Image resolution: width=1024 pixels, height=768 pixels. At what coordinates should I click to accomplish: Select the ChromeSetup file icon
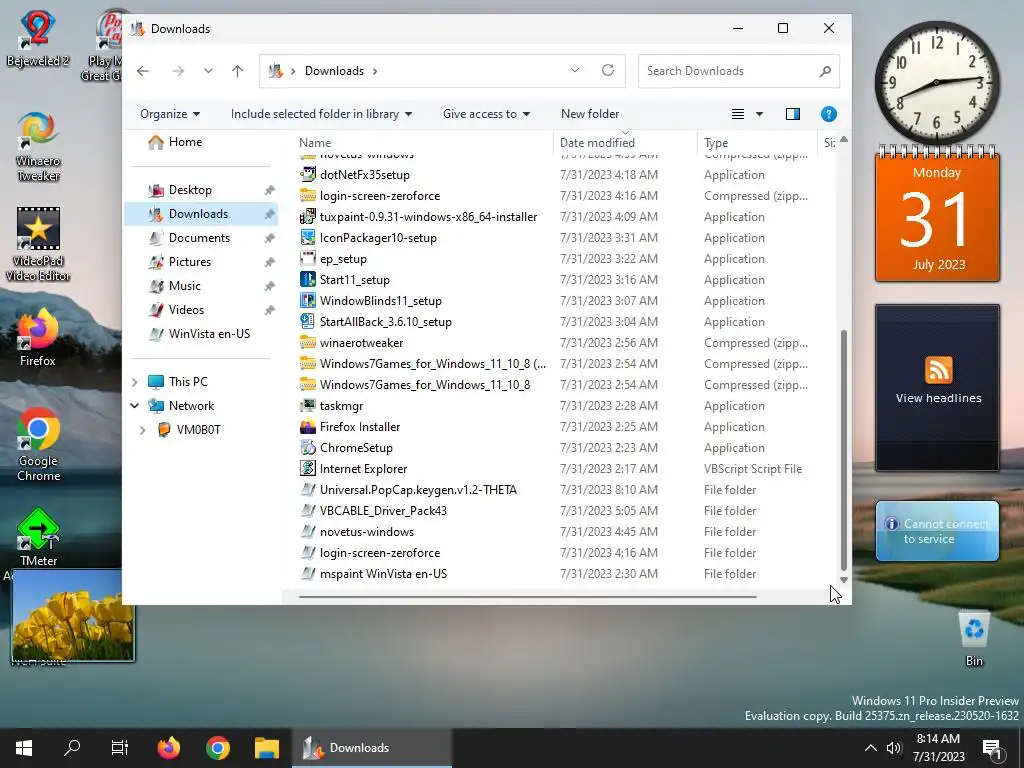(x=308, y=447)
